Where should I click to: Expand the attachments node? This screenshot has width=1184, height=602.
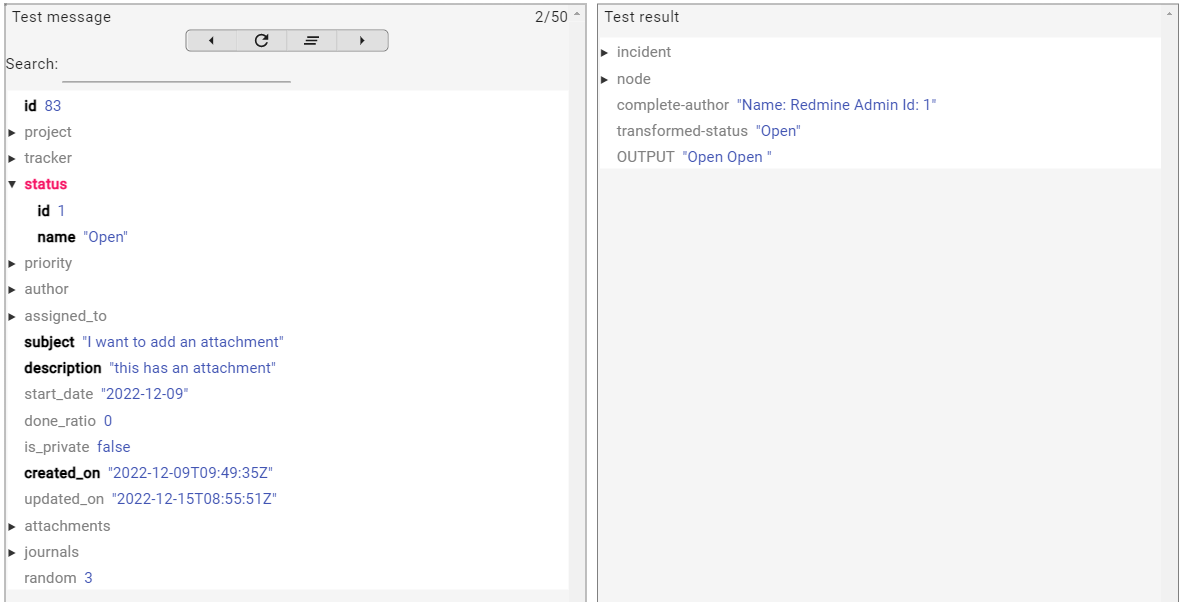[x=12, y=526]
